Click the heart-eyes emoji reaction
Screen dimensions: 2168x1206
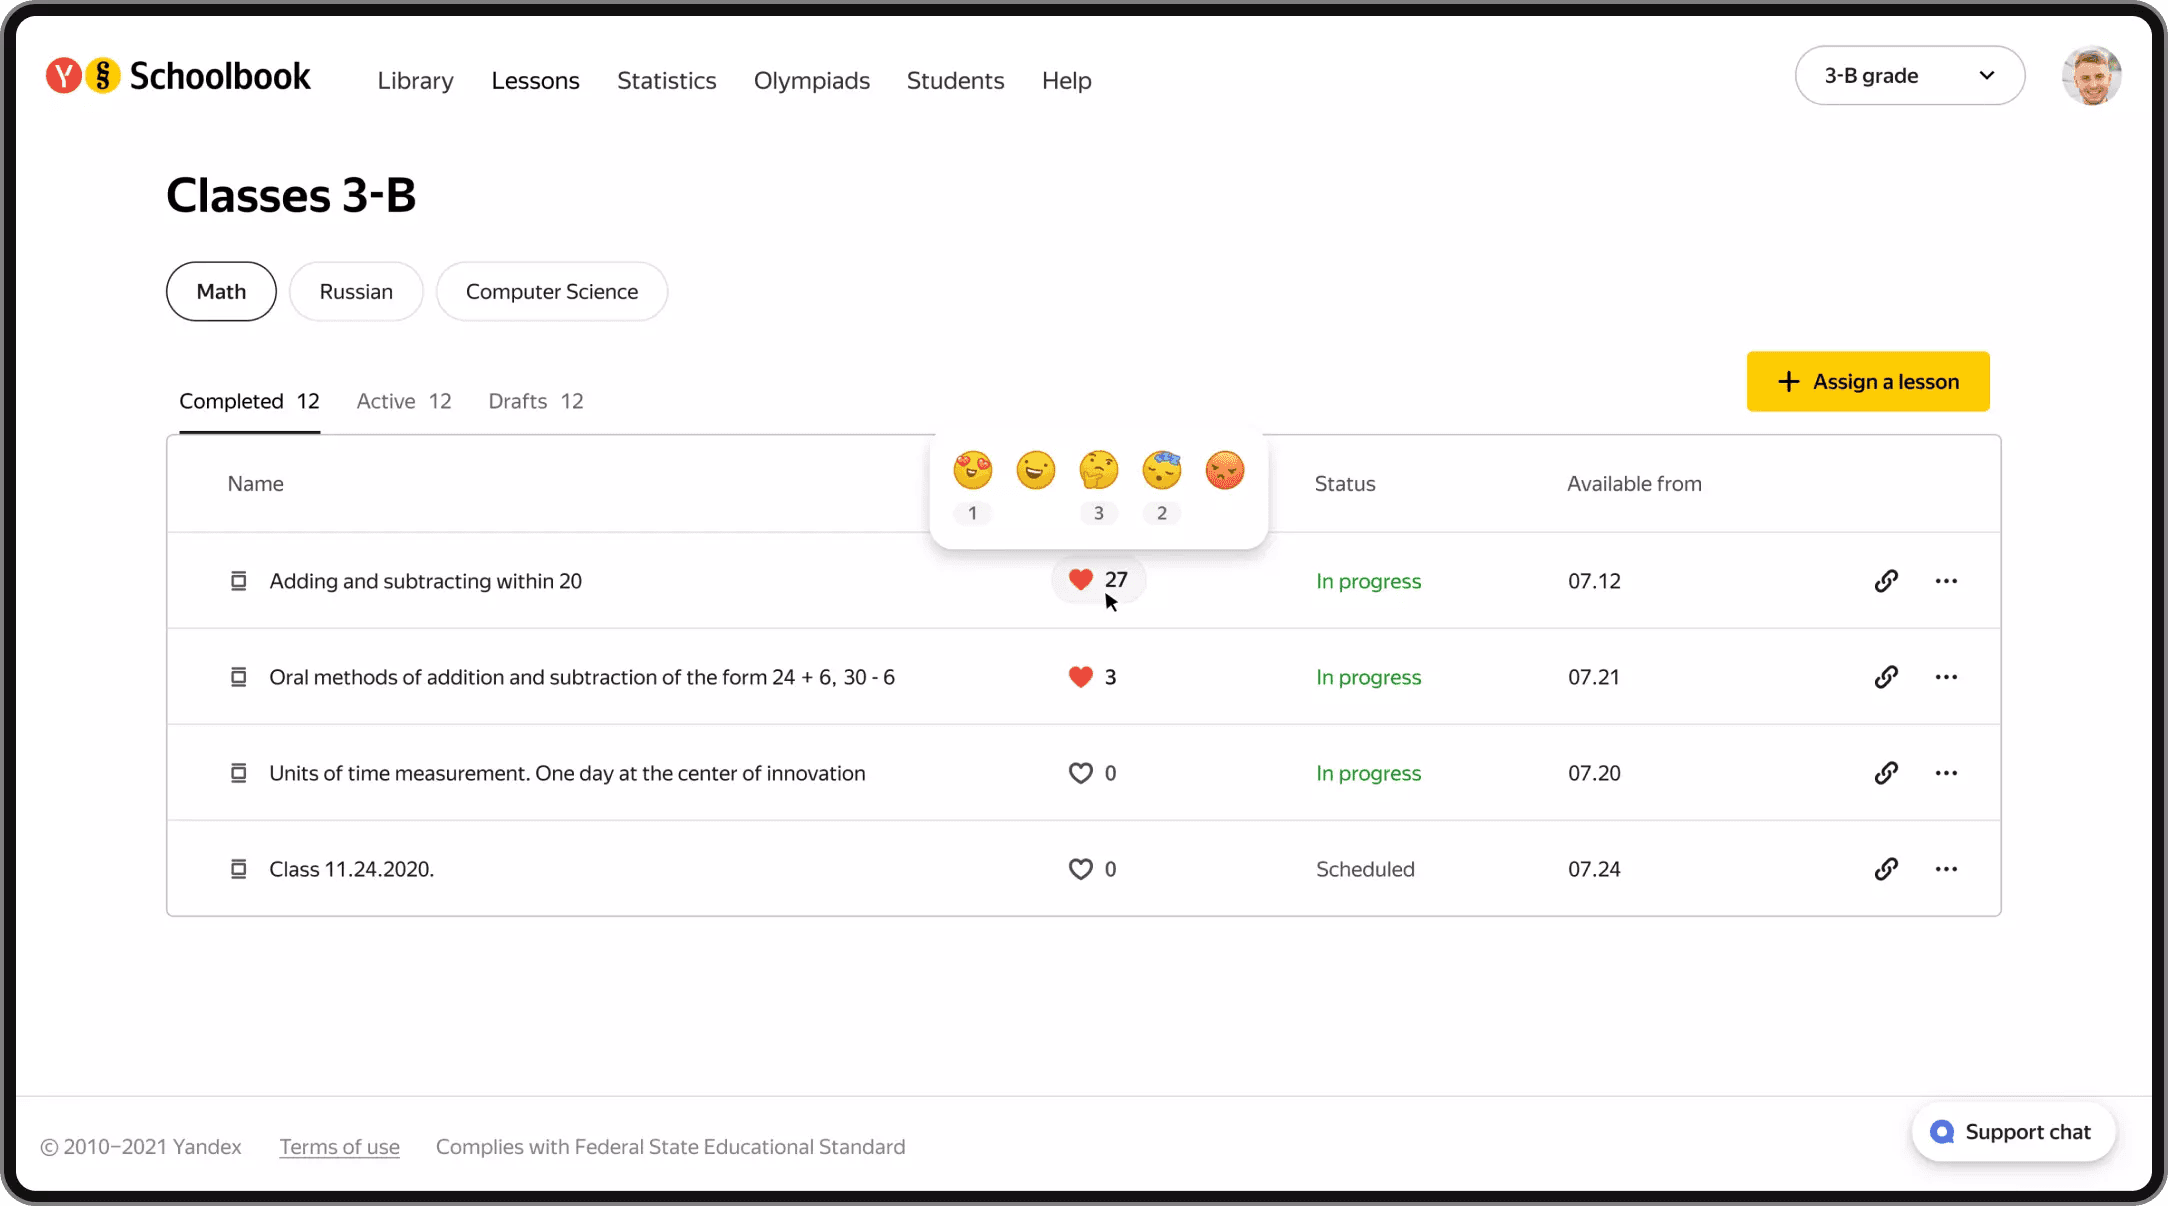click(972, 470)
